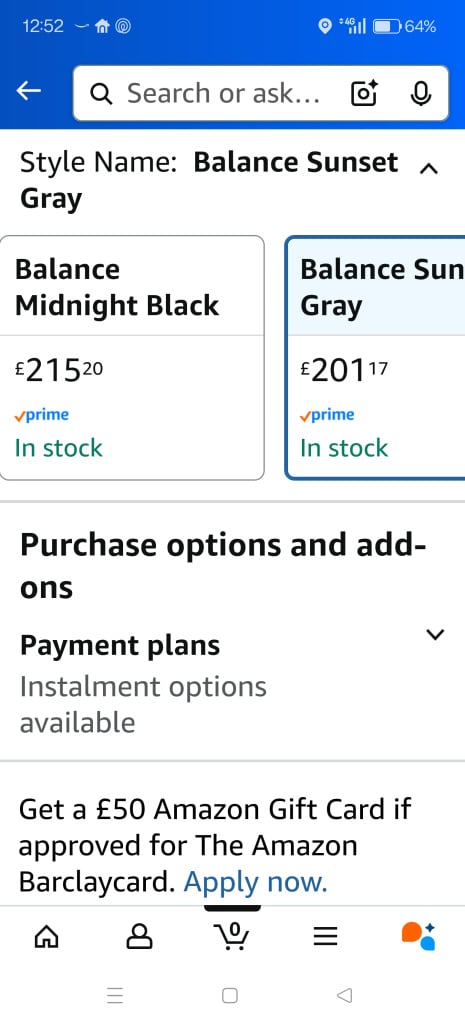Open Android recent apps button

(x=115, y=995)
